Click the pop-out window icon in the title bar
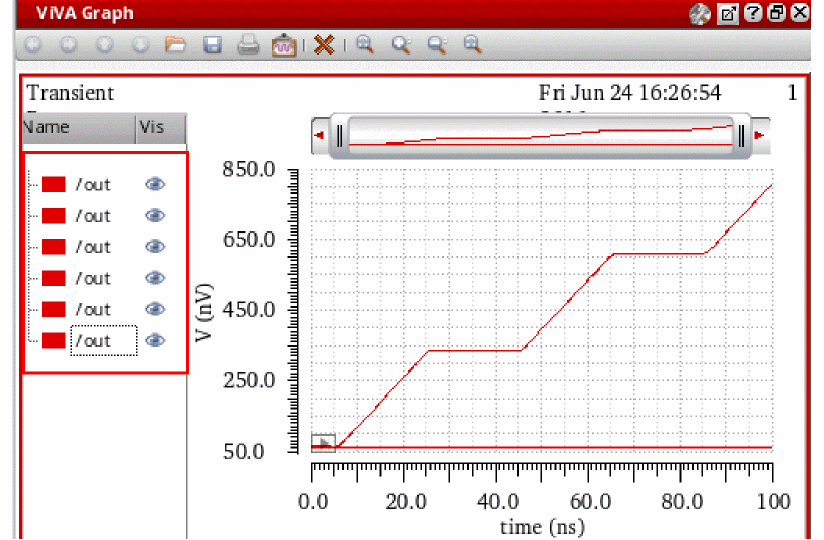Viewport: 824px width, 540px height. (x=728, y=14)
